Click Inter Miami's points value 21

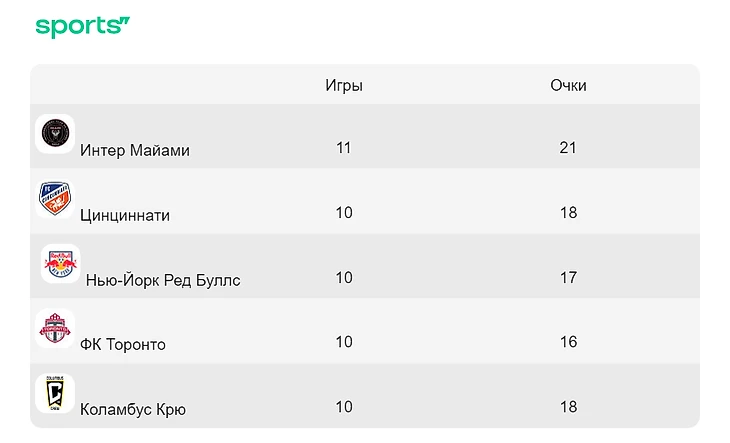(x=568, y=148)
